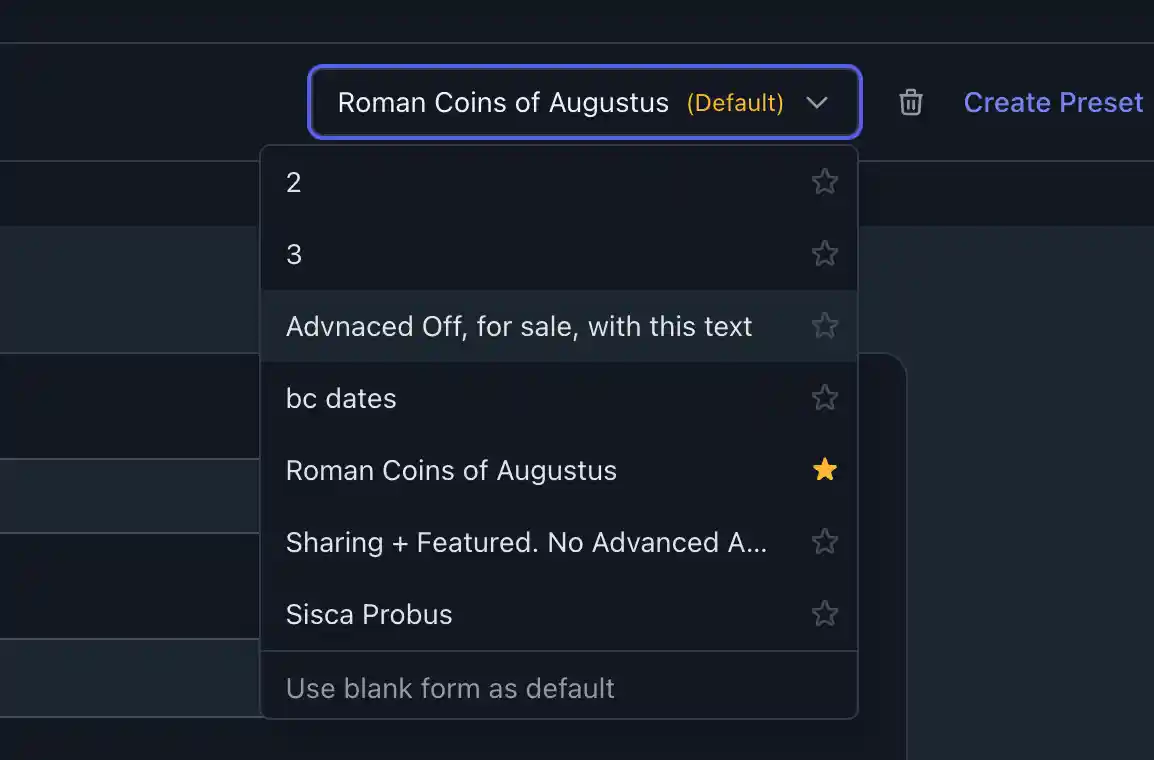
Task: Star preset "2" as default
Action: point(824,182)
